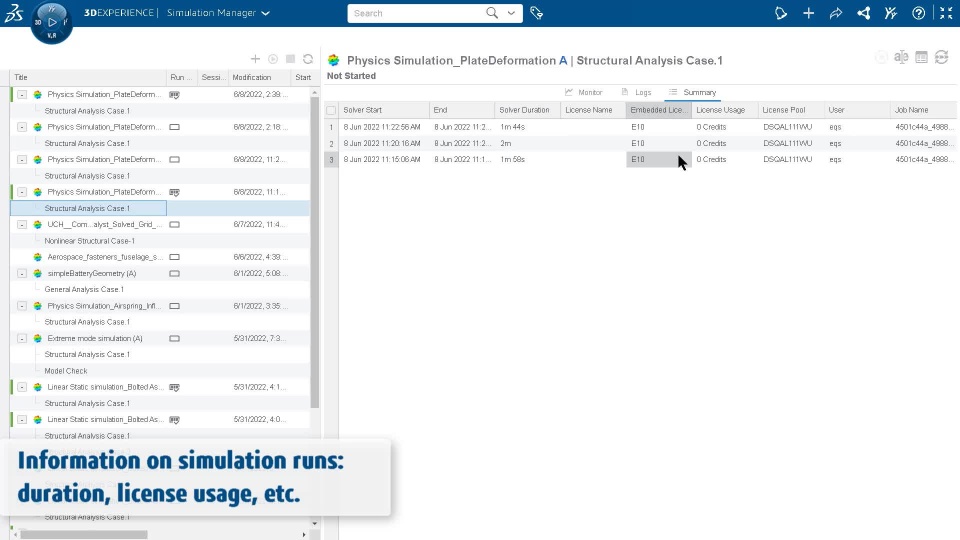Screen dimensions: 960x540
Task: Collapse the simpleBatteryGeometry tree node
Action: (22, 274)
